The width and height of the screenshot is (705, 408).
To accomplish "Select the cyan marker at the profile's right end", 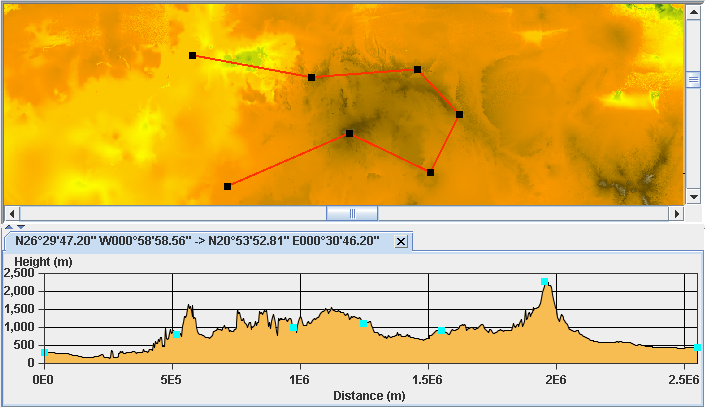I will 697,347.
